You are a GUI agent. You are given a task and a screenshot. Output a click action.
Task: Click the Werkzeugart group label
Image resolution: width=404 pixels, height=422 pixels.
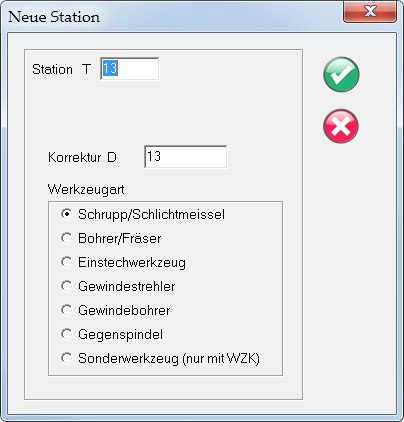point(86,190)
